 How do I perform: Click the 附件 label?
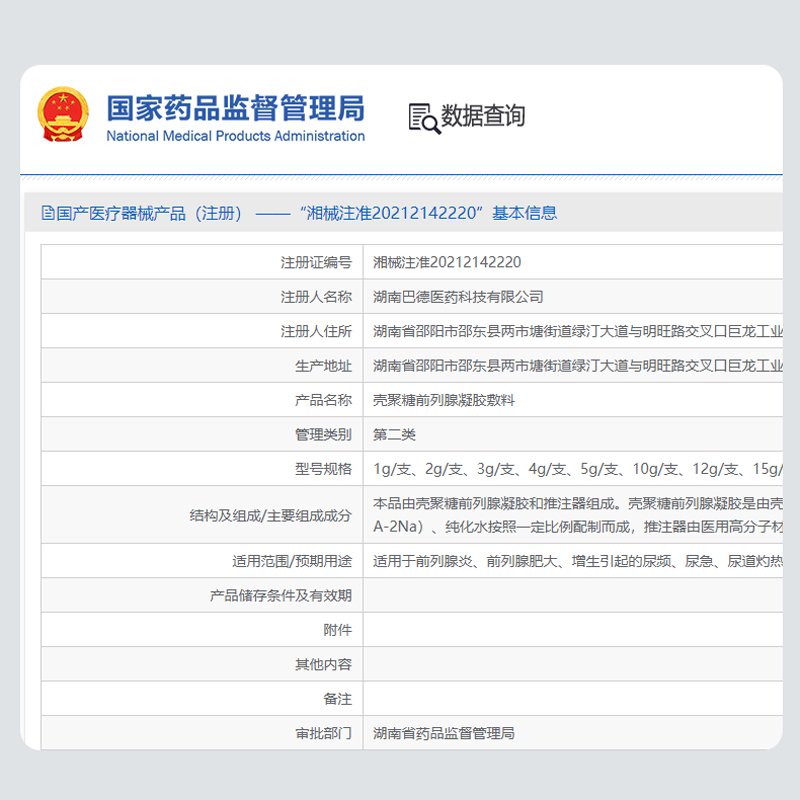(x=338, y=630)
